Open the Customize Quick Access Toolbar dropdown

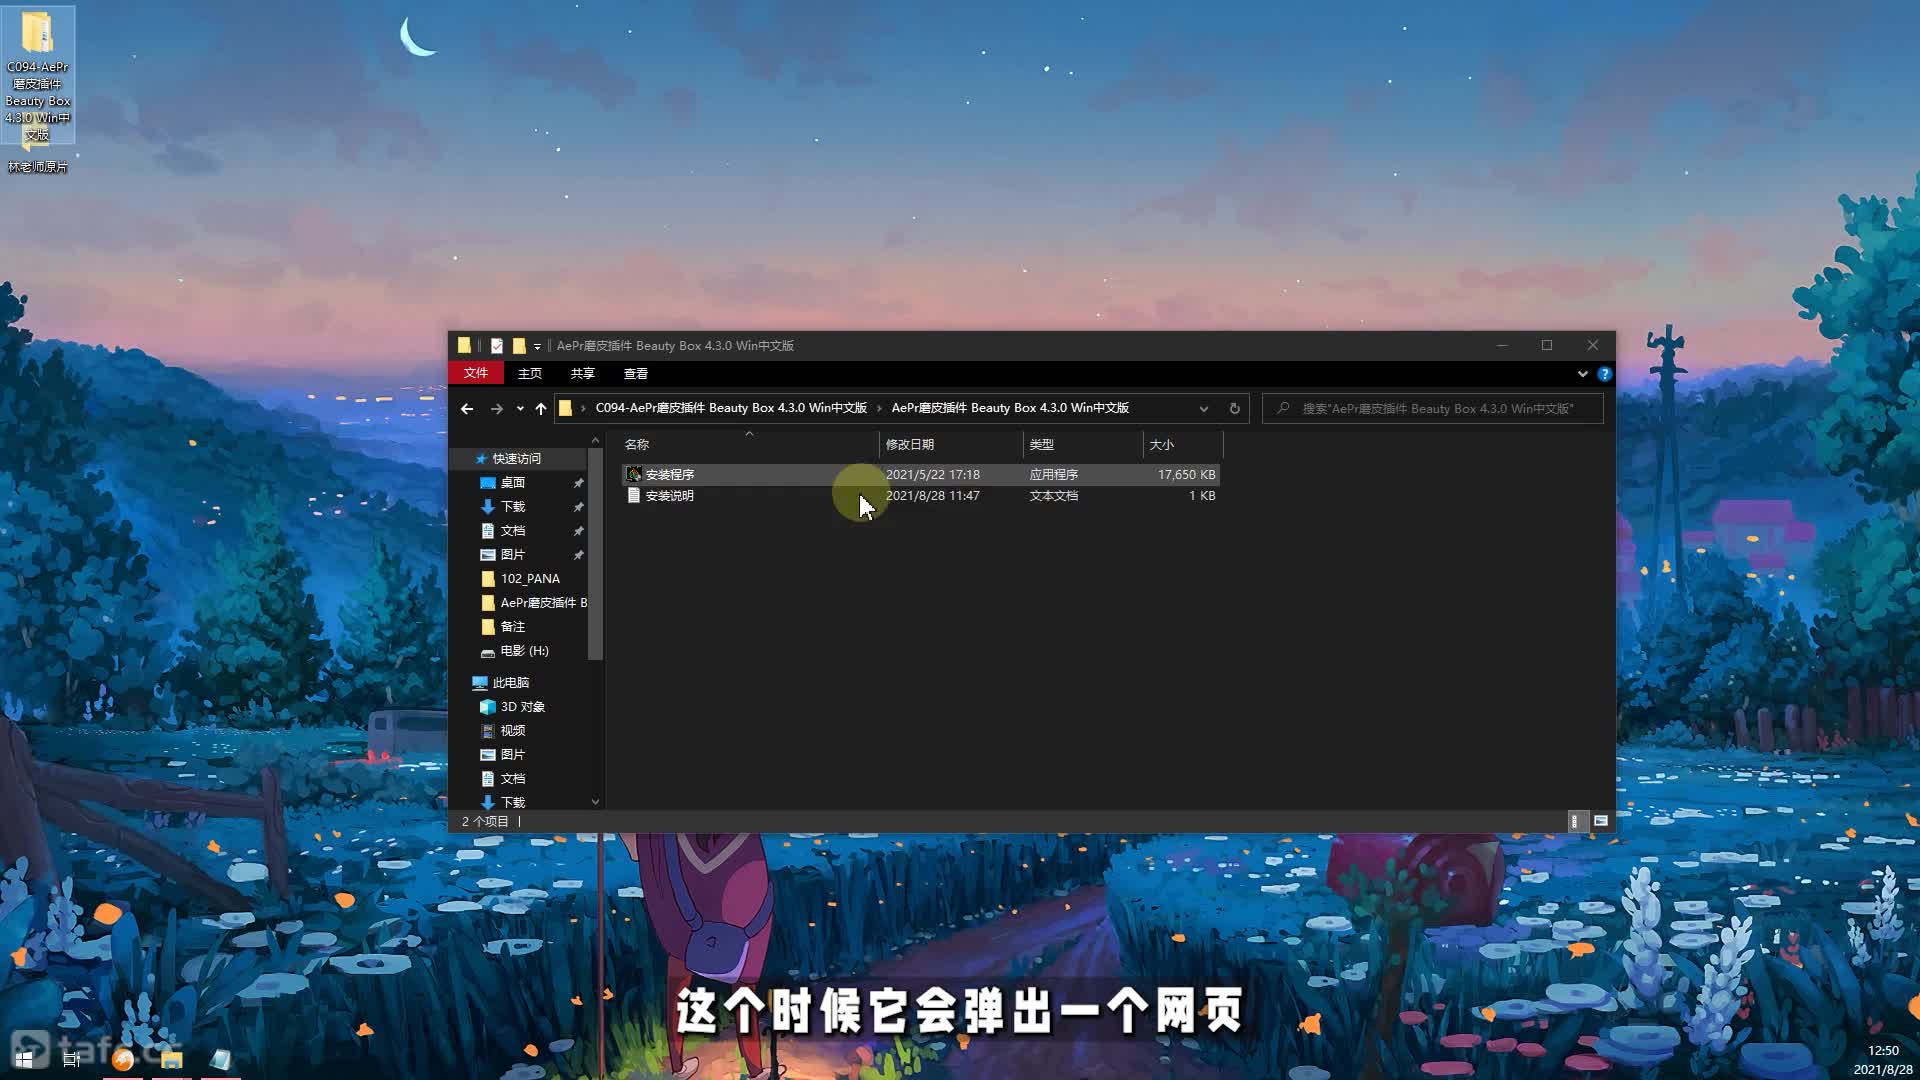(537, 346)
